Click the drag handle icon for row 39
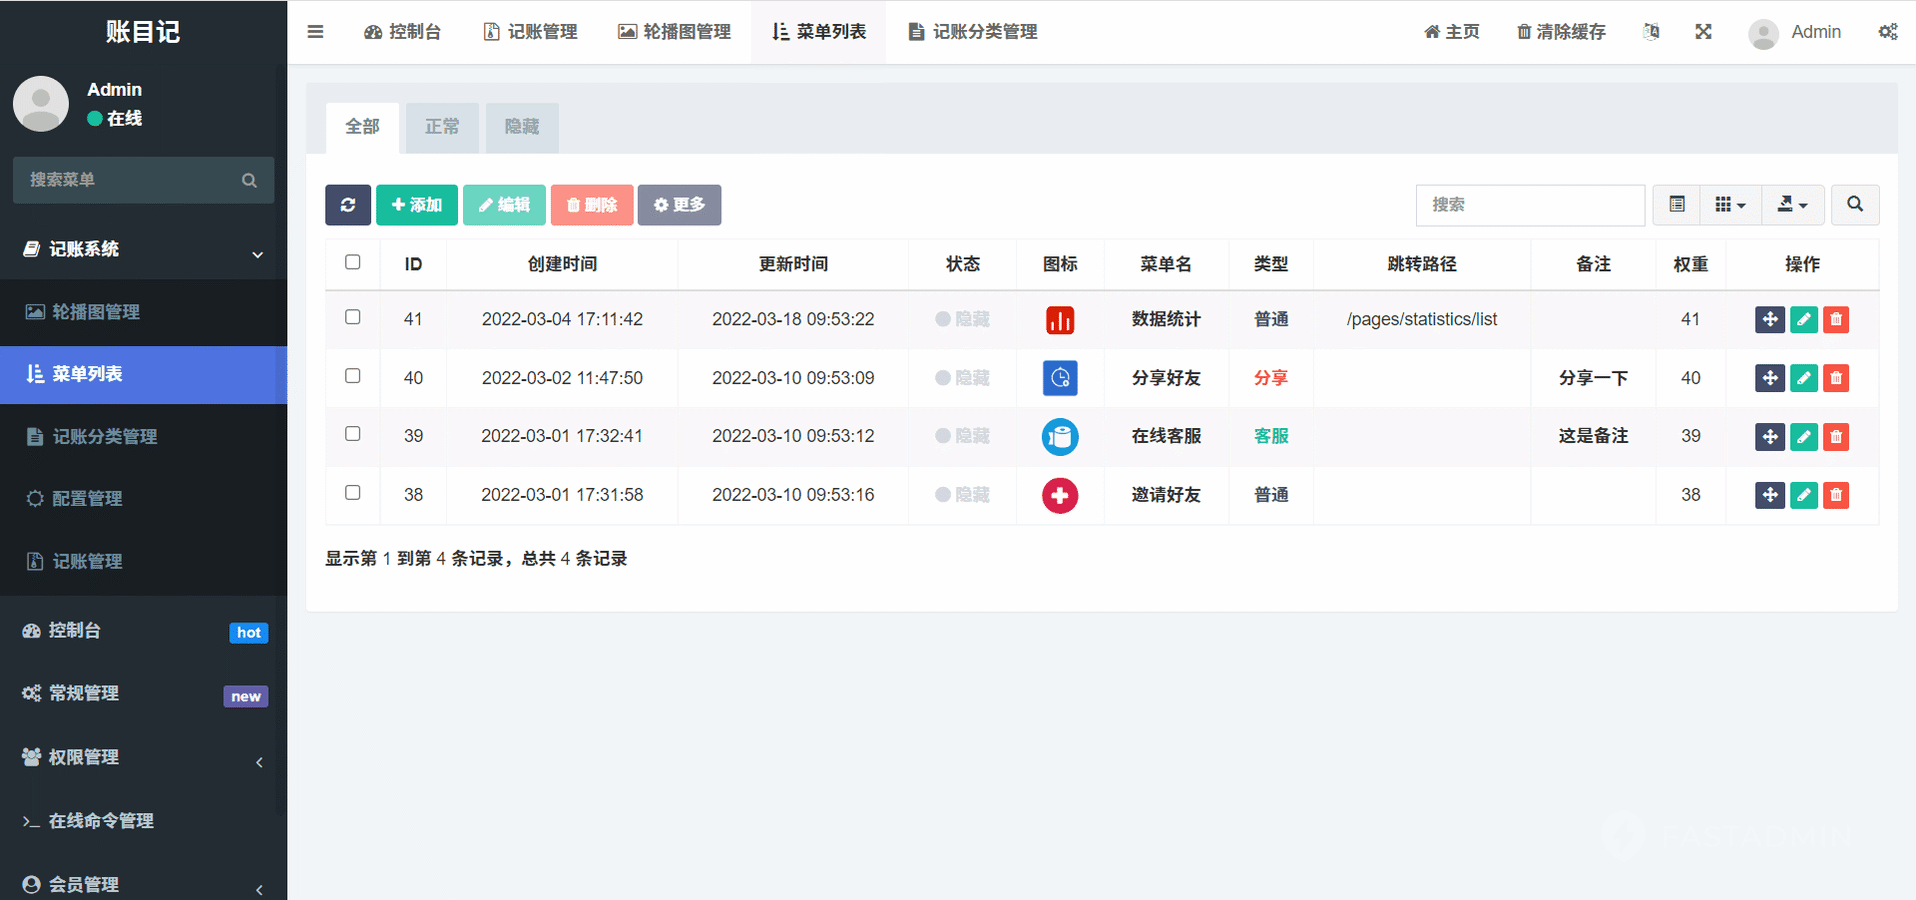Screen dimensions: 1916x900 click(x=1769, y=437)
